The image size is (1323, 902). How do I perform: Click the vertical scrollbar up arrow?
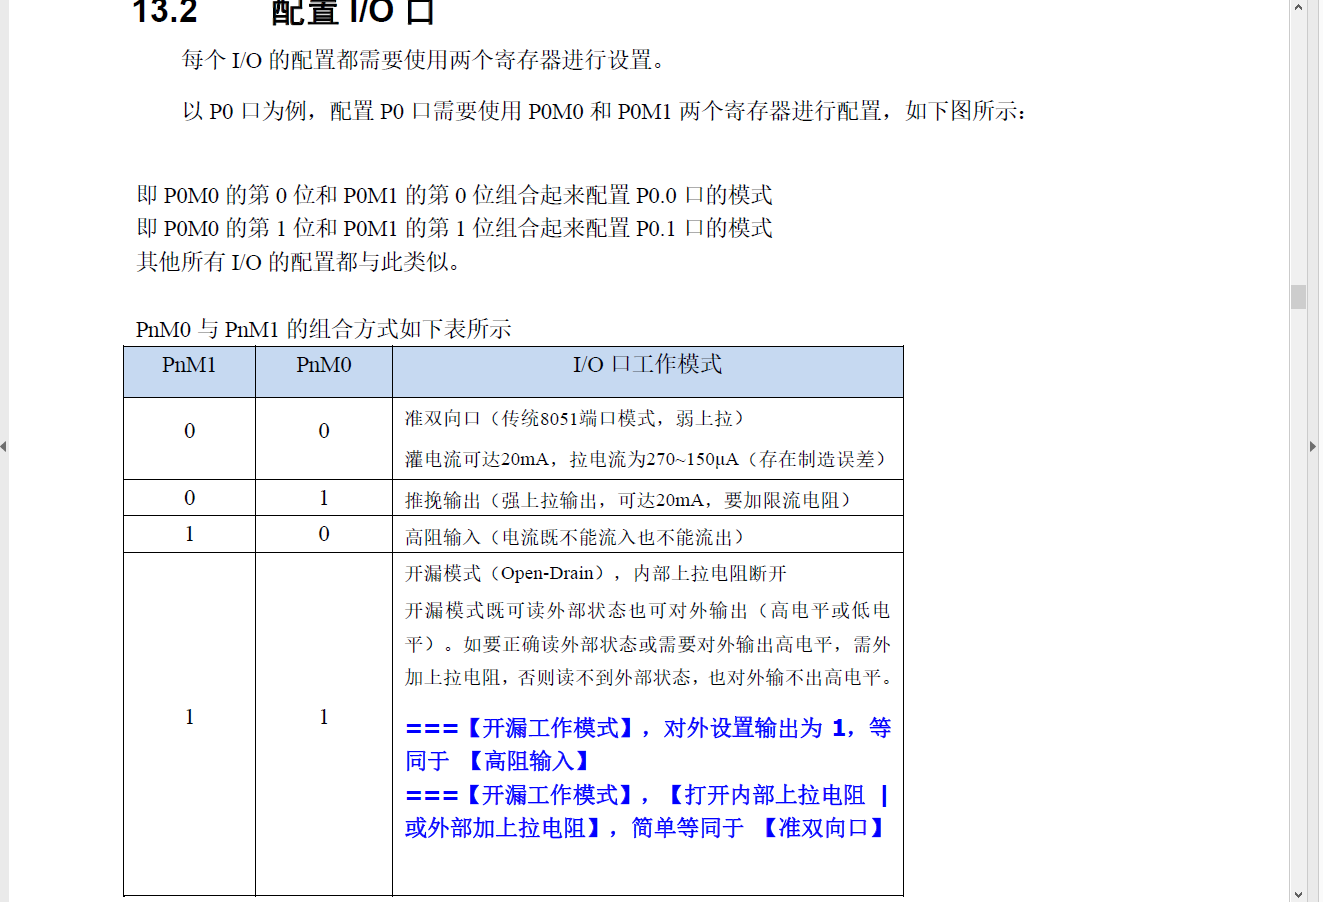coord(1298,8)
